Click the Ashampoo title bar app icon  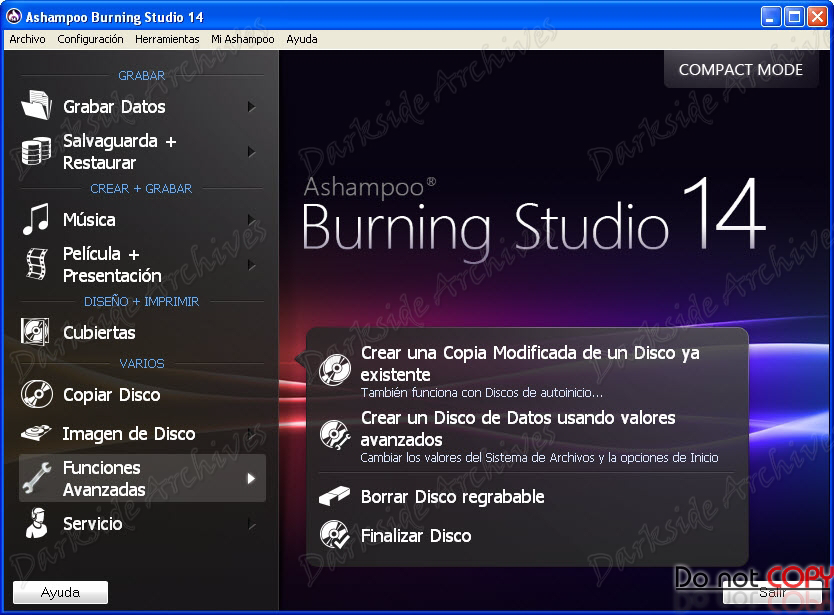(13, 16)
